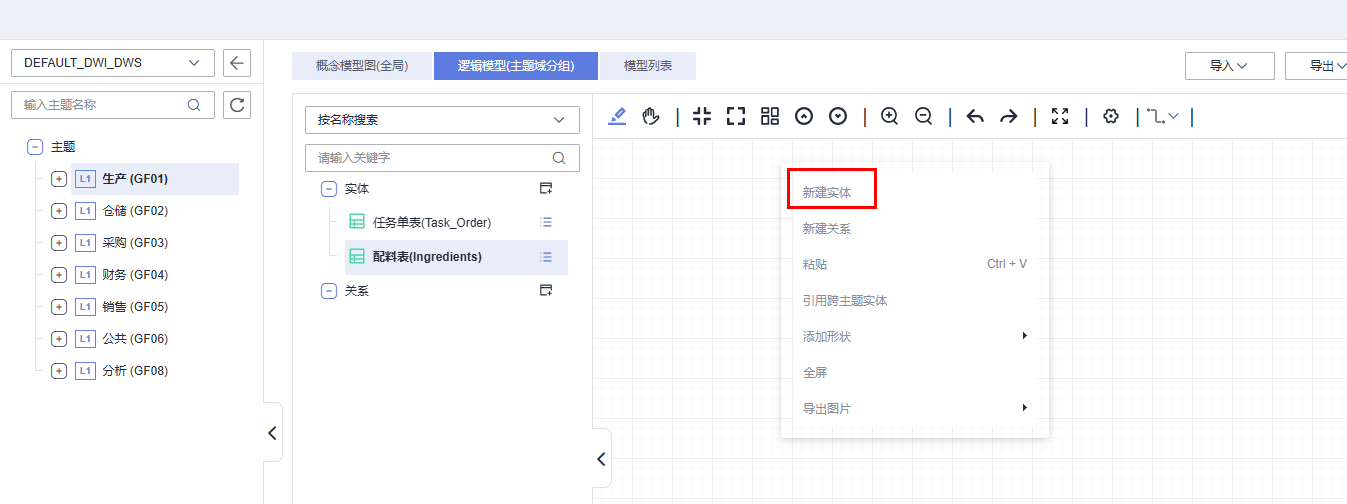Expand the 生产 (GF01) node
1347x504 pixels.
[59, 179]
